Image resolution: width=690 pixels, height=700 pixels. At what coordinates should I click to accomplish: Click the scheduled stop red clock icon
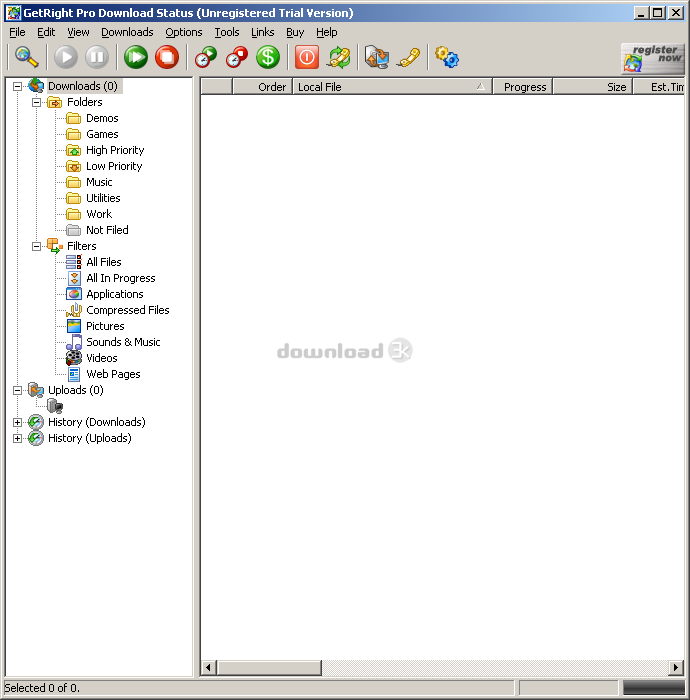coord(237,57)
